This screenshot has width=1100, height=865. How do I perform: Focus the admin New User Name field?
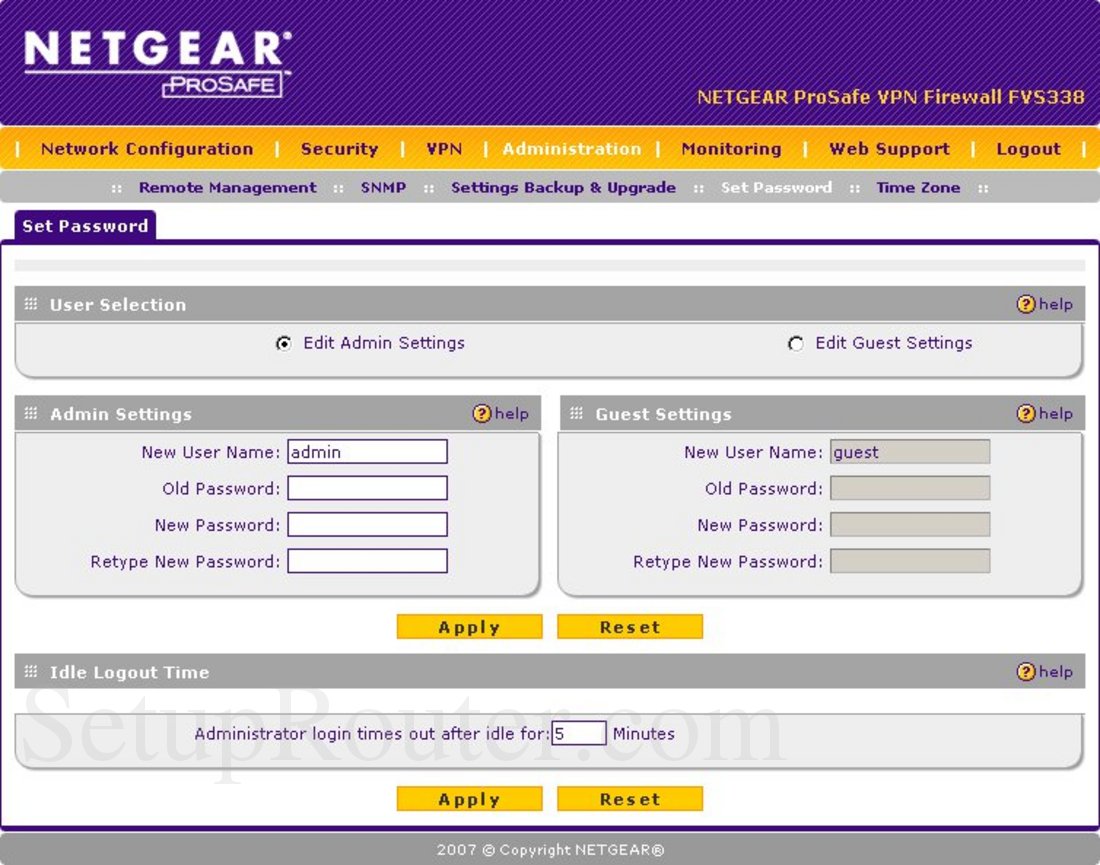[368, 452]
